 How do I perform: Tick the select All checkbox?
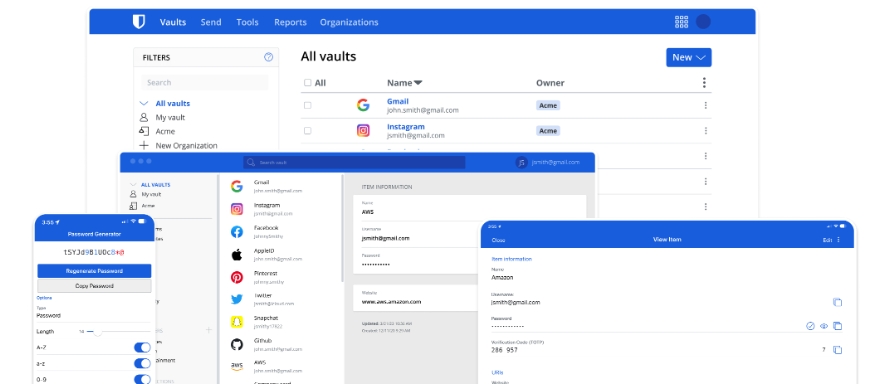pyautogui.click(x=307, y=82)
